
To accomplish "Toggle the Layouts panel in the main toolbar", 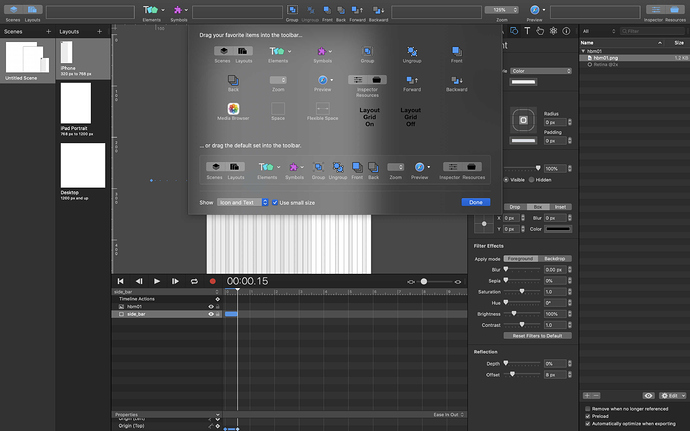I will (x=32, y=10).
